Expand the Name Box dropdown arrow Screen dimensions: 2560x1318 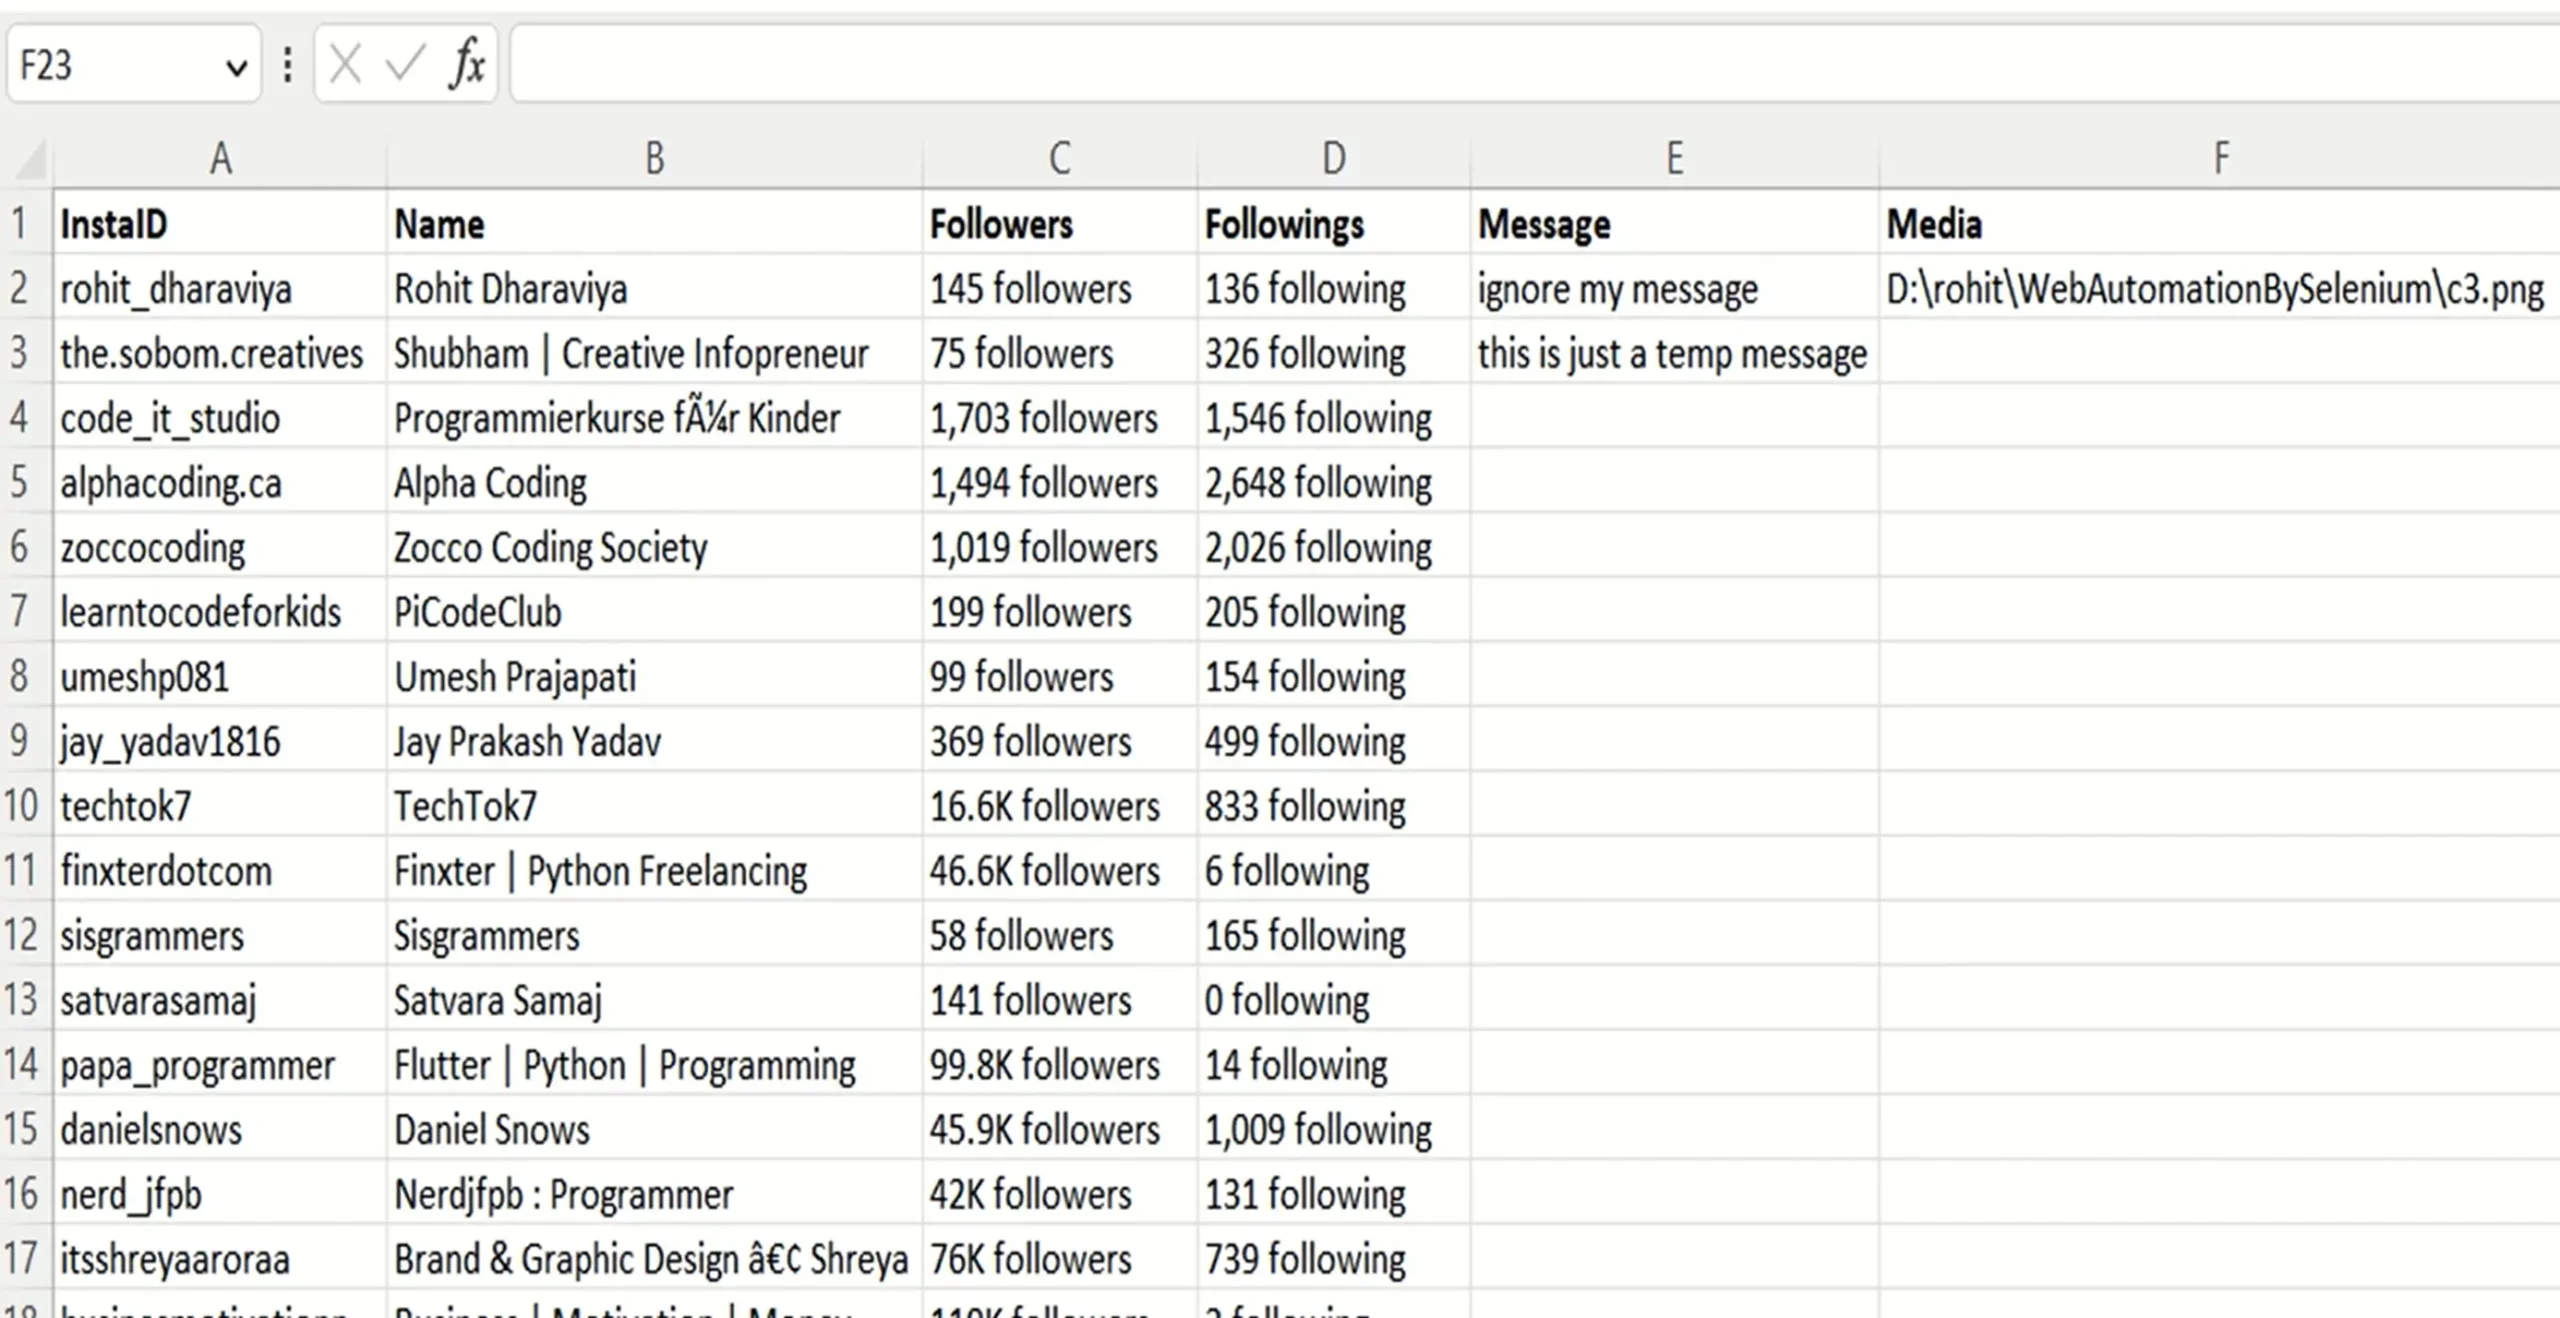[x=237, y=67]
